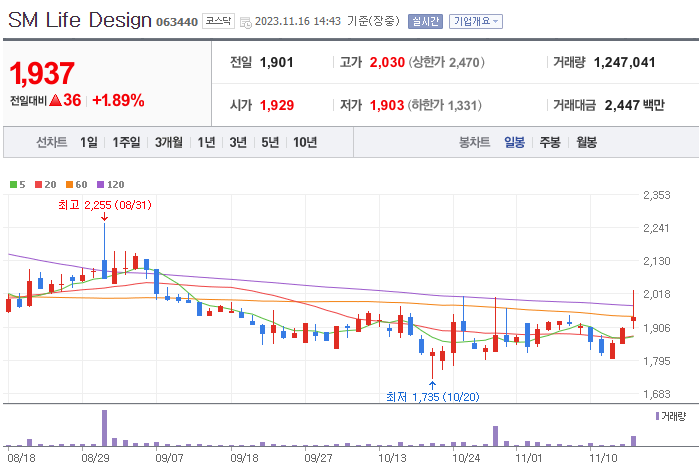Viewport: 699px width, 467px height.
Task: Click the 11/10 date axis label
Action: [x=604, y=458]
